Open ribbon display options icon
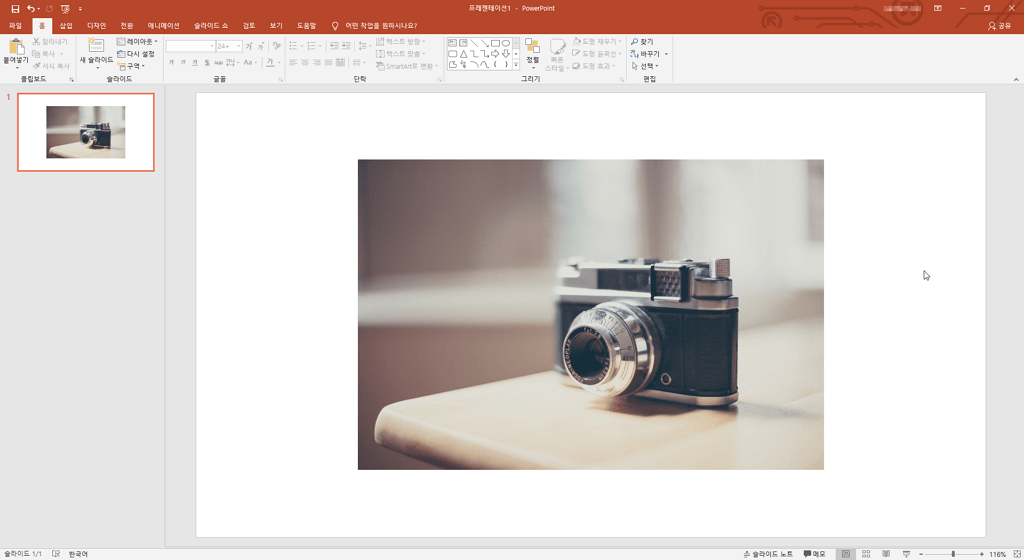Viewport: 1024px width, 560px height. tap(938, 8)
